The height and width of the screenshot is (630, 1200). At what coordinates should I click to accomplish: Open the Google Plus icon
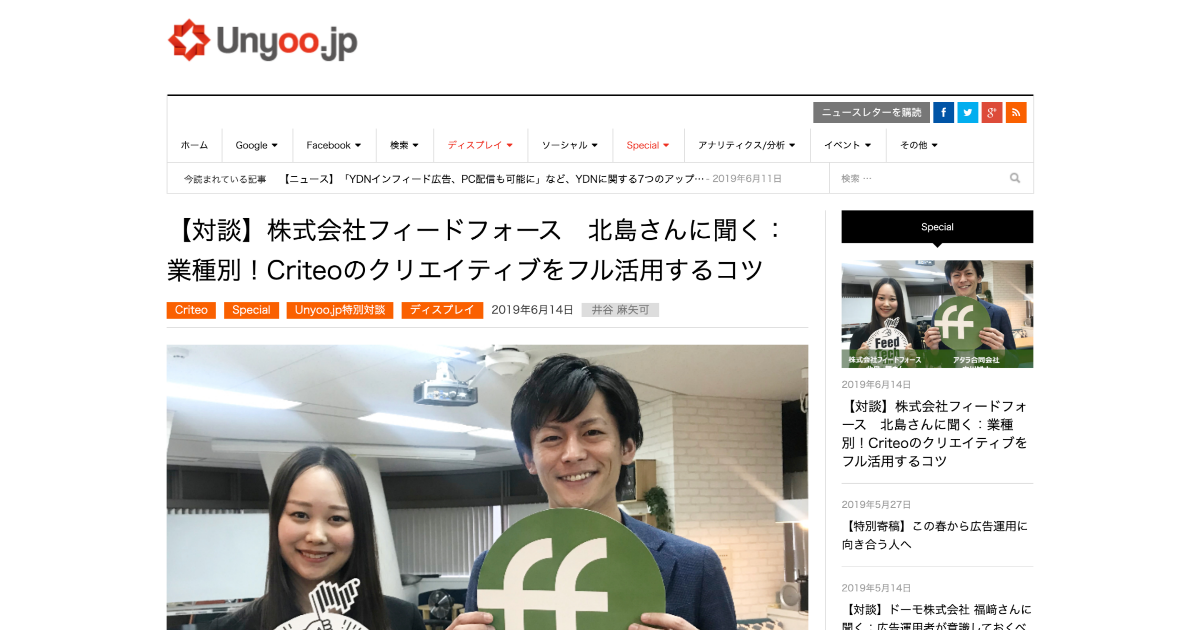tap(992, 113)
